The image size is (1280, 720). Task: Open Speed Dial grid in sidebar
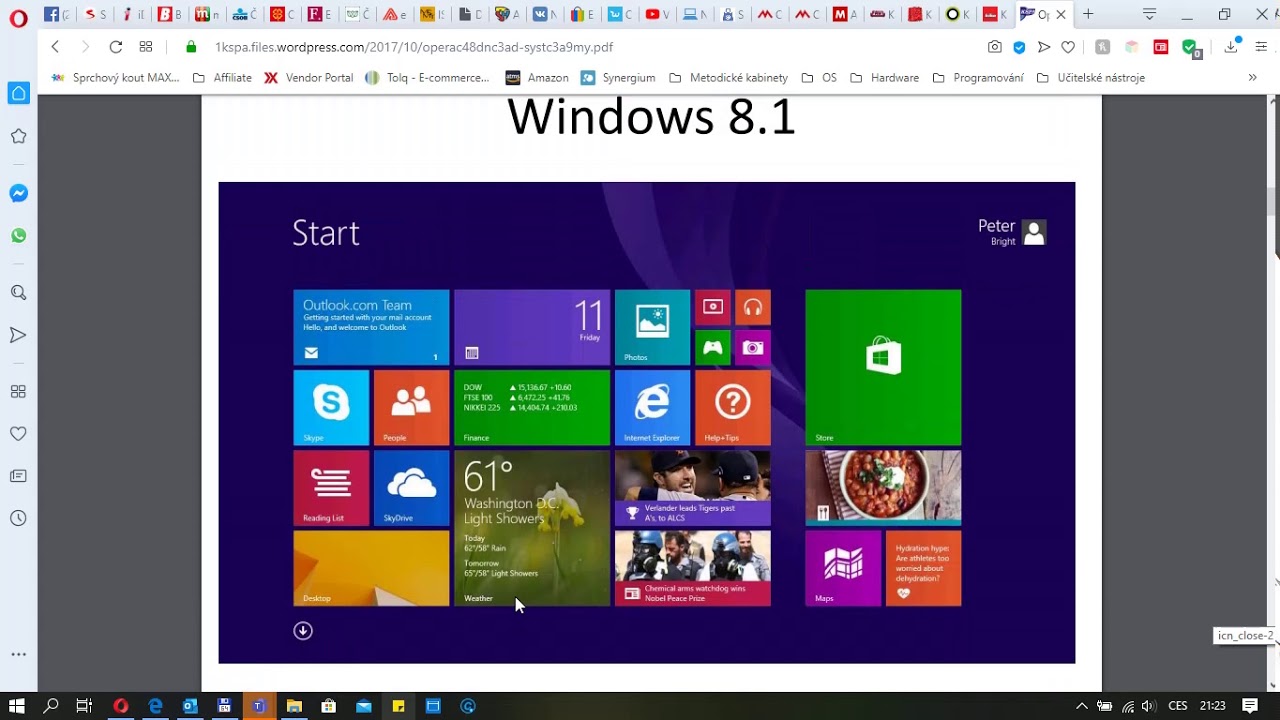18,392
